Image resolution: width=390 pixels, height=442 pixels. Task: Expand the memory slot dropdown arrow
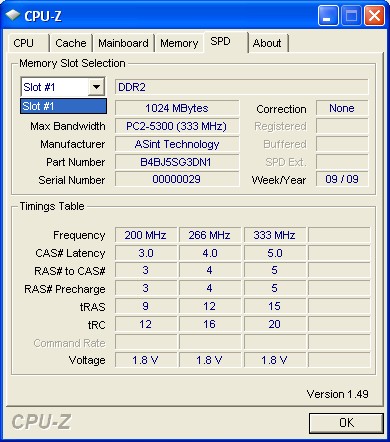[x=96, y=87]
